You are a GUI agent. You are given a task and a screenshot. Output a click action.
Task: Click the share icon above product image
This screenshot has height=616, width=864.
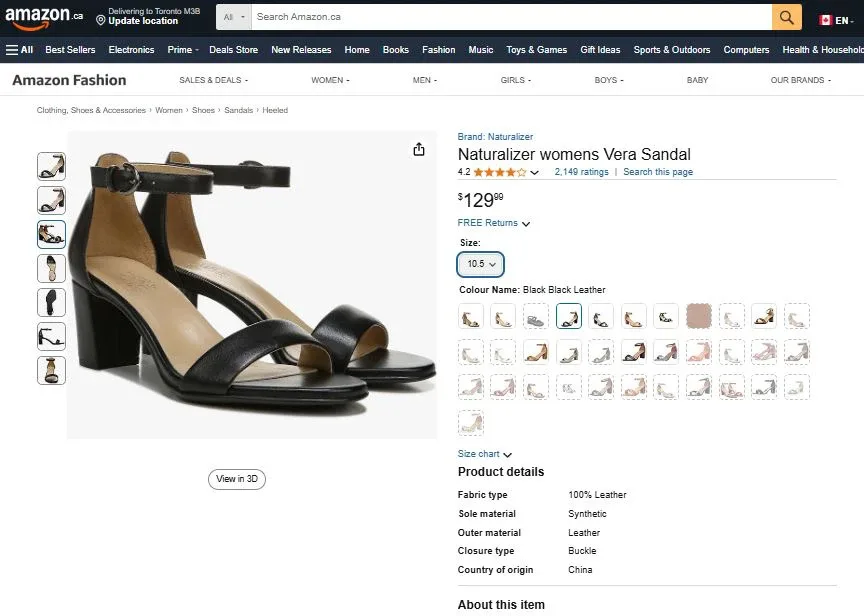pyautogui.click(x=419, y=149)
